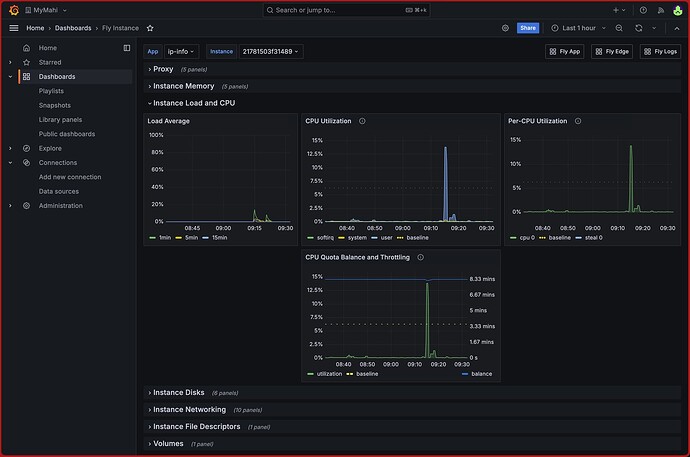Click the Share button

click(x=528, y=28)
